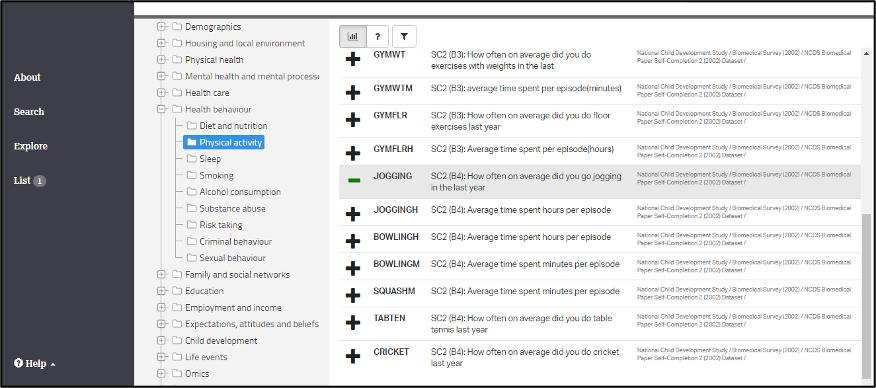
Task: Expand the Physical health tree node
Action: pyautogui.click(x=162, y=59)
